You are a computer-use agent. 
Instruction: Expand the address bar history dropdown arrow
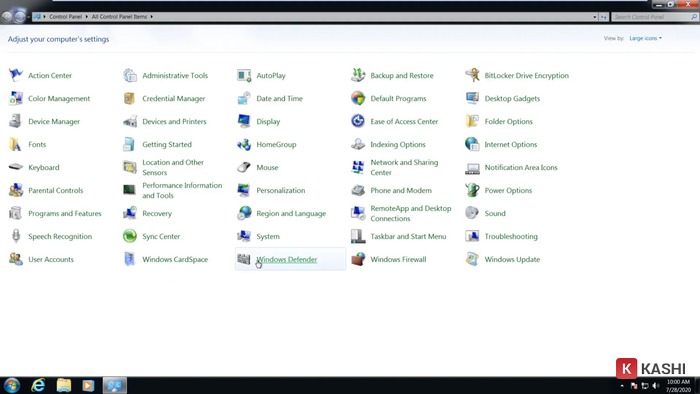point(595,17)
